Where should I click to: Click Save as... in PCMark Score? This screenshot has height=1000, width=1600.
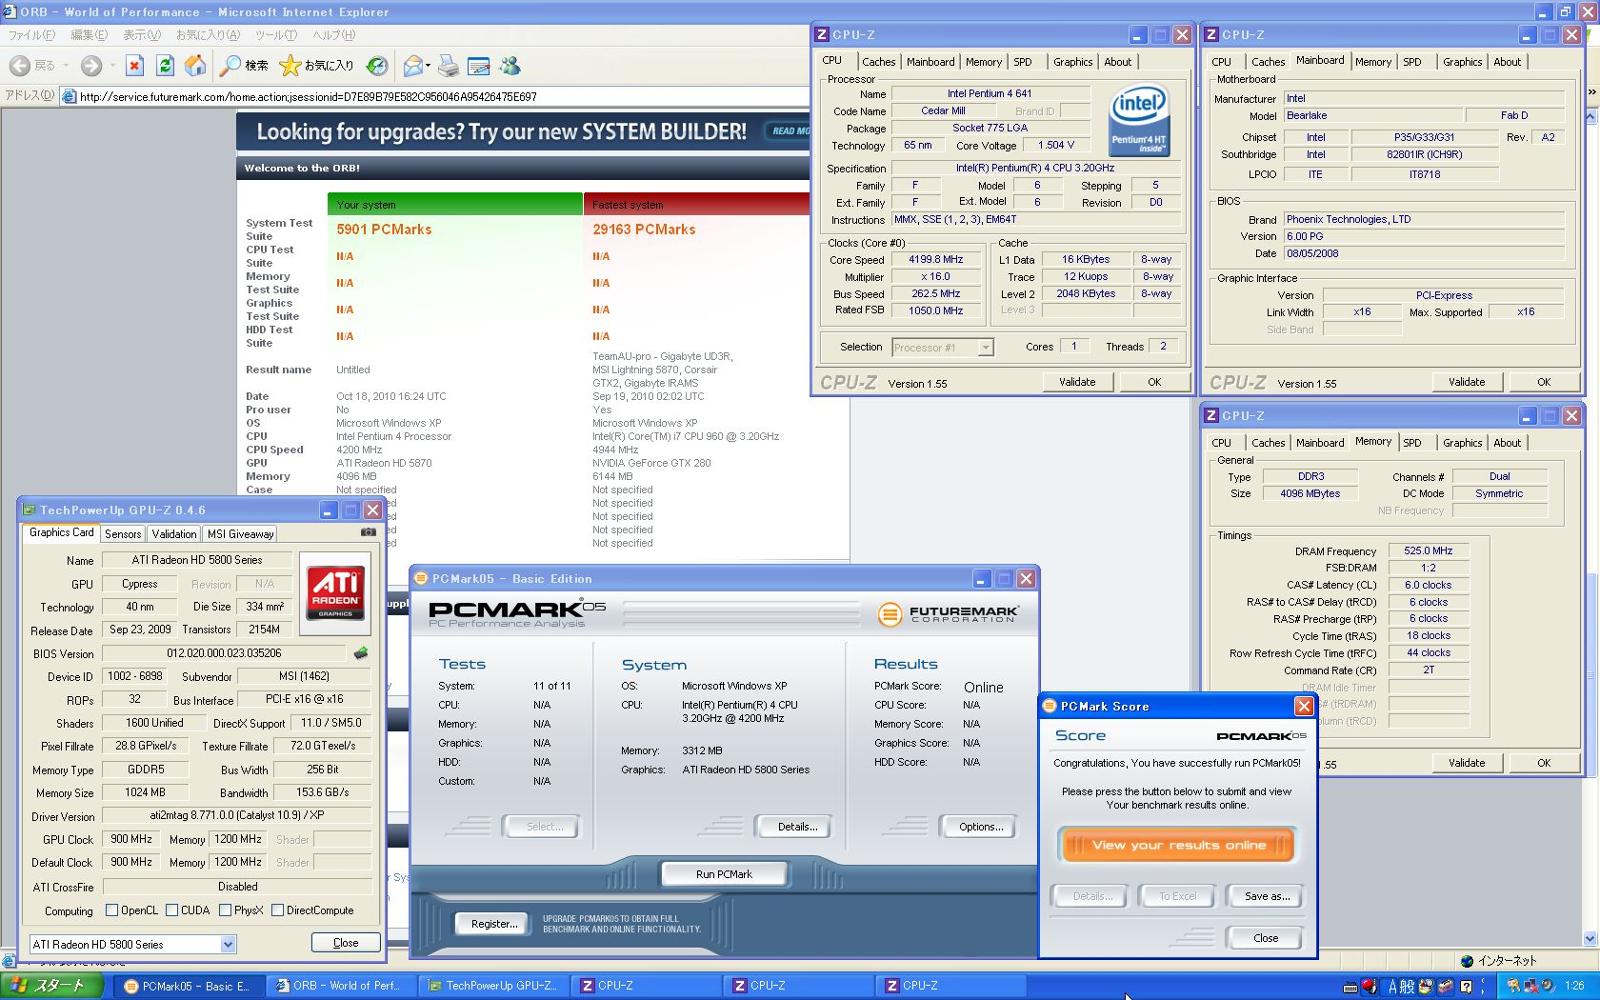point(1266,896)
